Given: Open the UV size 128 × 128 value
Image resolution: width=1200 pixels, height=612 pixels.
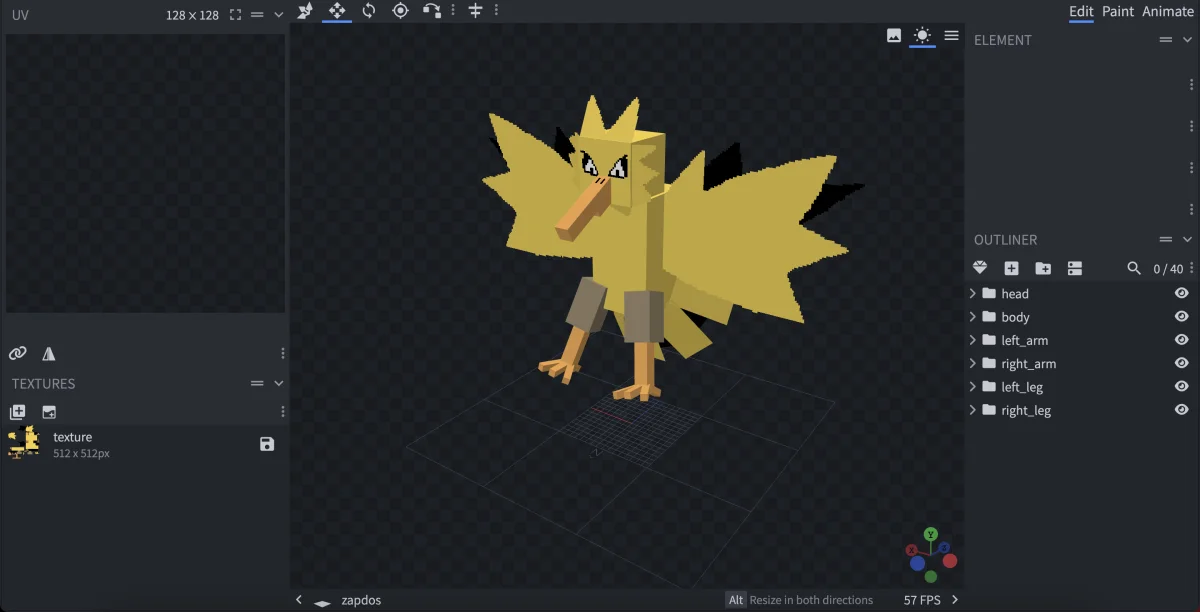Looking at the screenshot, I should pyautogui.click(x=192, y=15).
